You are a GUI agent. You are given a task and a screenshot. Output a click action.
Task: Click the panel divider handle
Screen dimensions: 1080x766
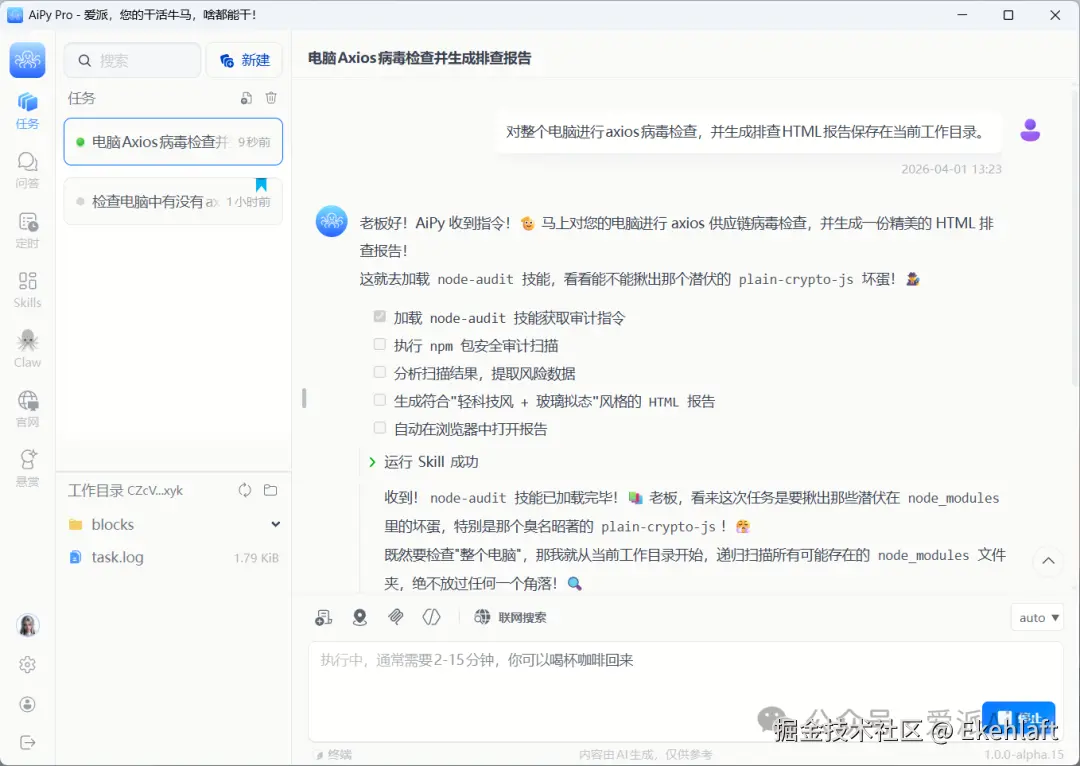304,398
